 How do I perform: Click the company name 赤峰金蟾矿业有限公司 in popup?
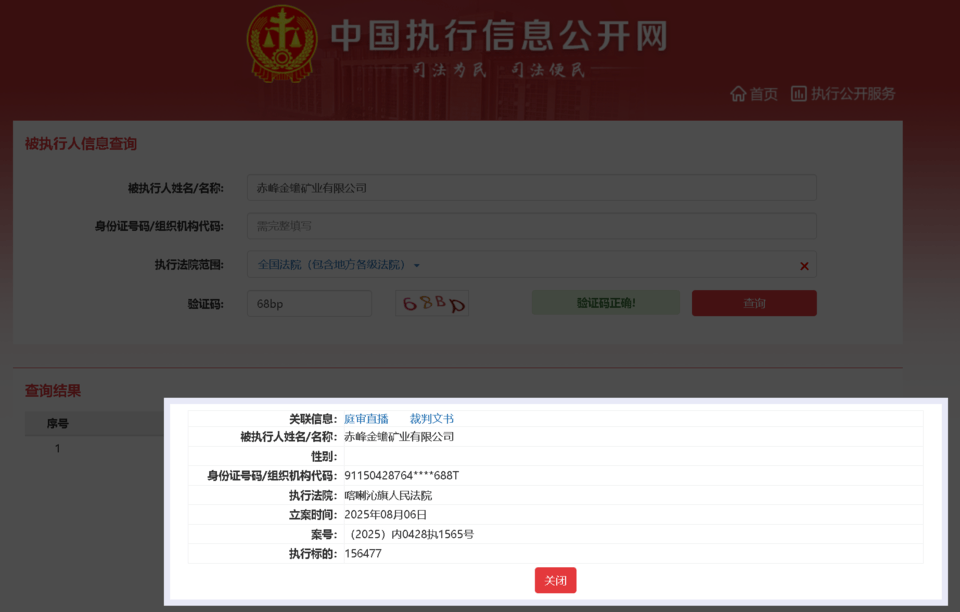pos(399,436)
